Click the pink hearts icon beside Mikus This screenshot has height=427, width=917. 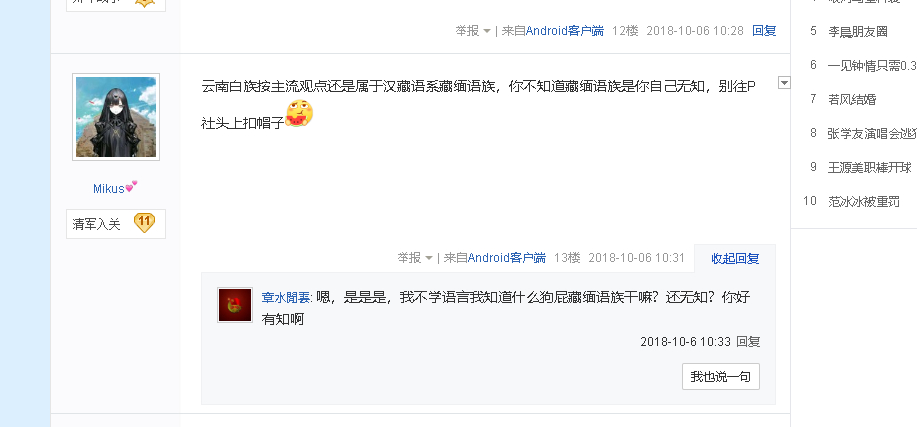(131, 187)
